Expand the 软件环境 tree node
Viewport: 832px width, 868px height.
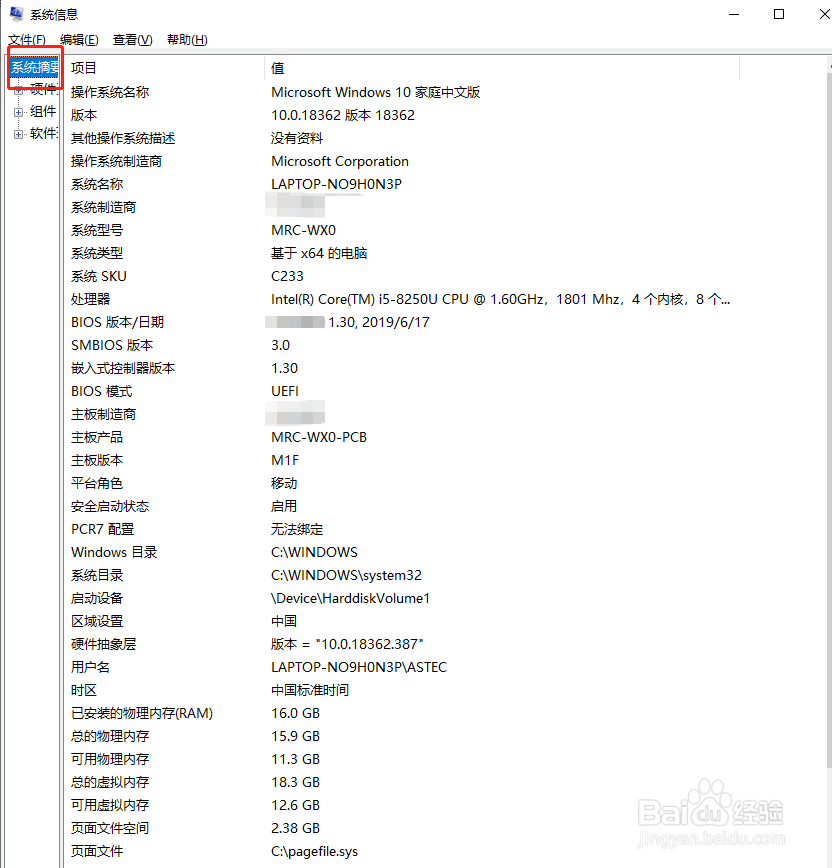point(19,133)
